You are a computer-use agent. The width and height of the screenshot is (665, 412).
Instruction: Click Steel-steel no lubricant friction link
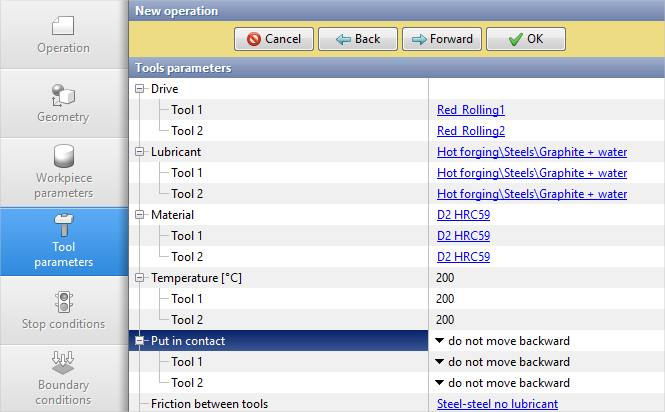click(497, 404)
